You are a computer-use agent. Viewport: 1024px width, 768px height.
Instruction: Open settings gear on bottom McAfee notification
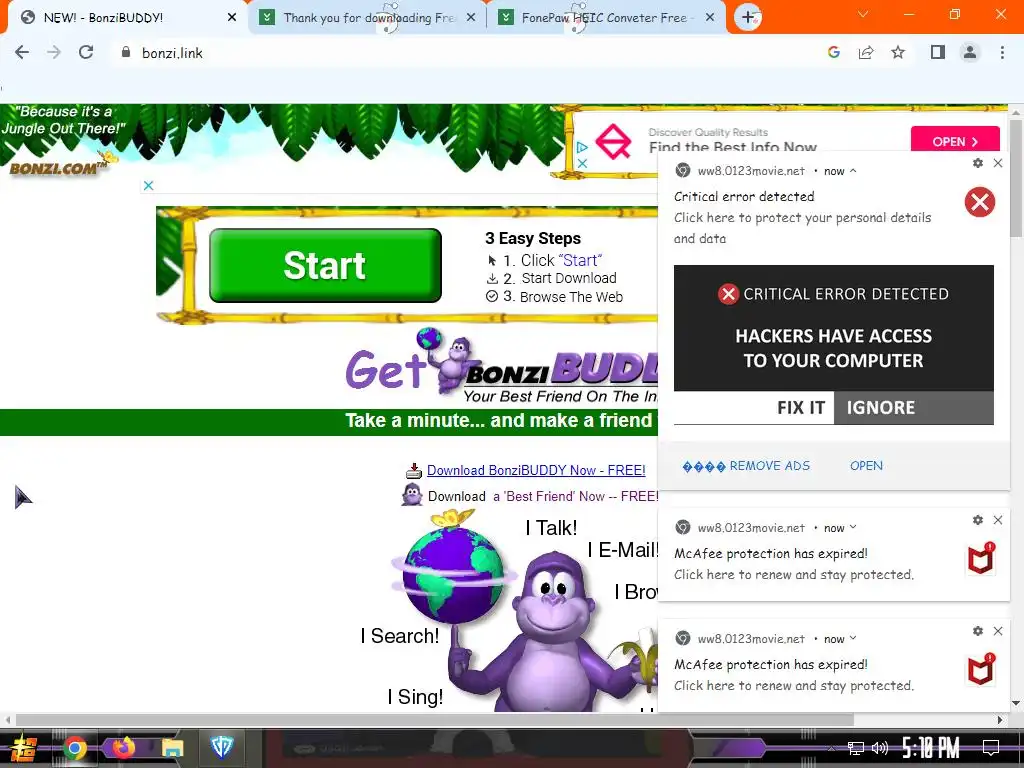(x=978, y=631)
